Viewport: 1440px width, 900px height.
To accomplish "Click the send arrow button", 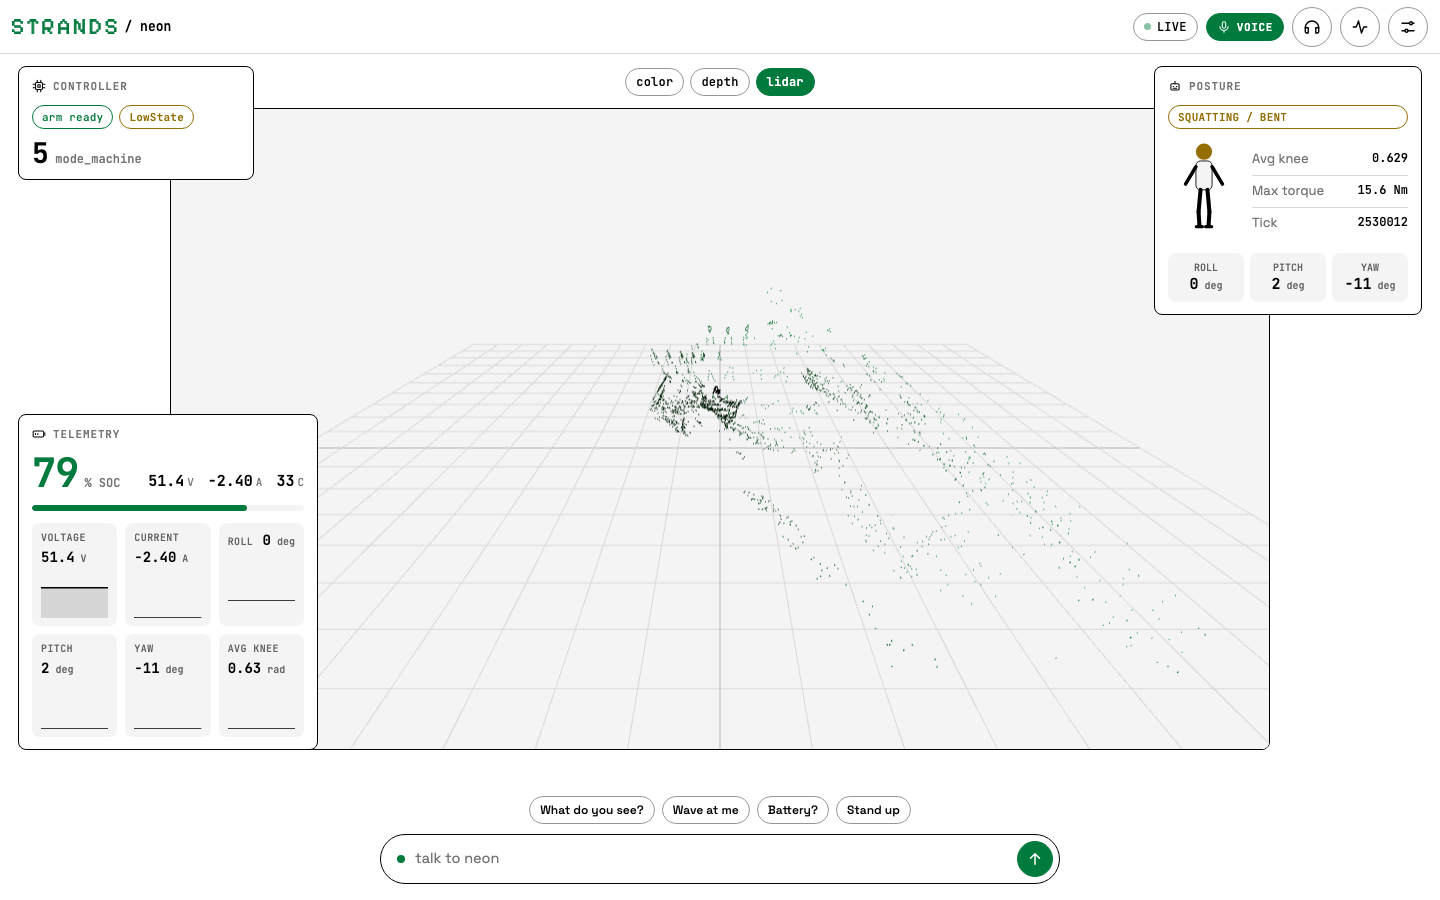I will (x=1035, y=859).
